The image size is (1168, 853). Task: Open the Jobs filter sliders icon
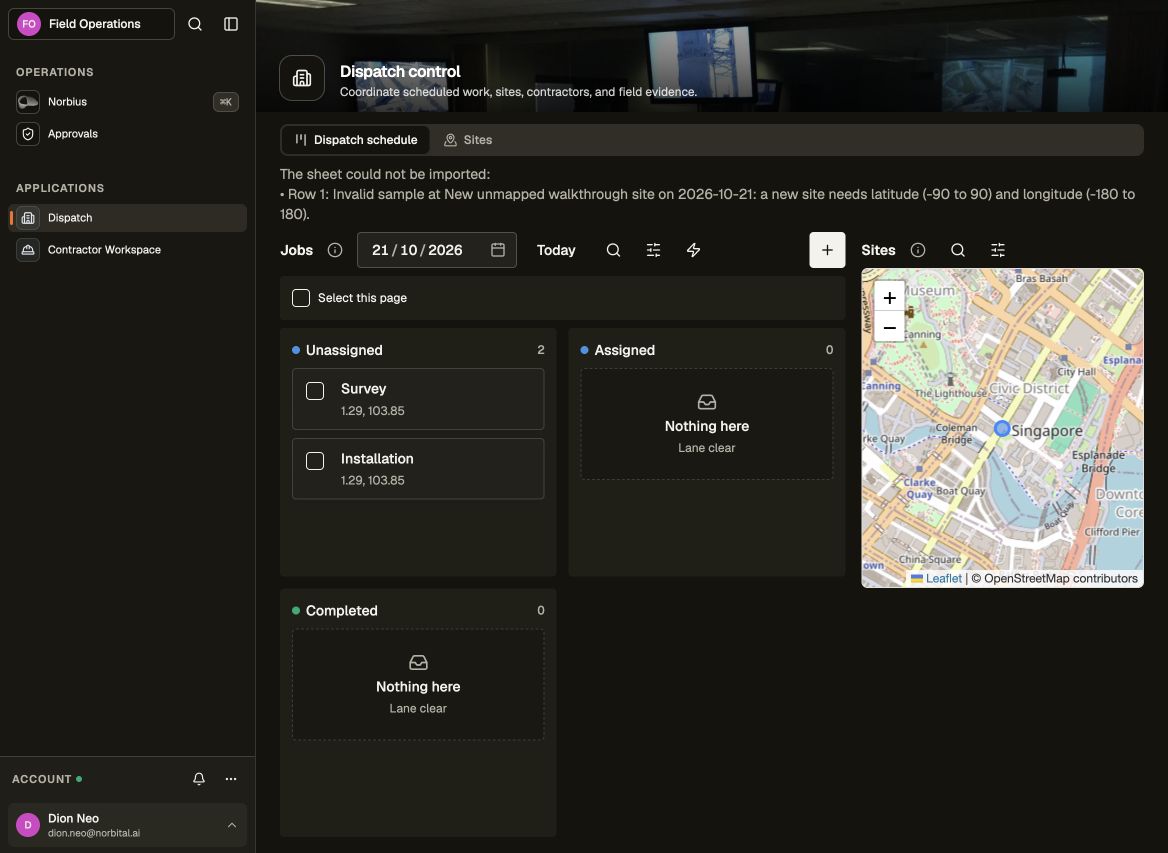point(653,250)
